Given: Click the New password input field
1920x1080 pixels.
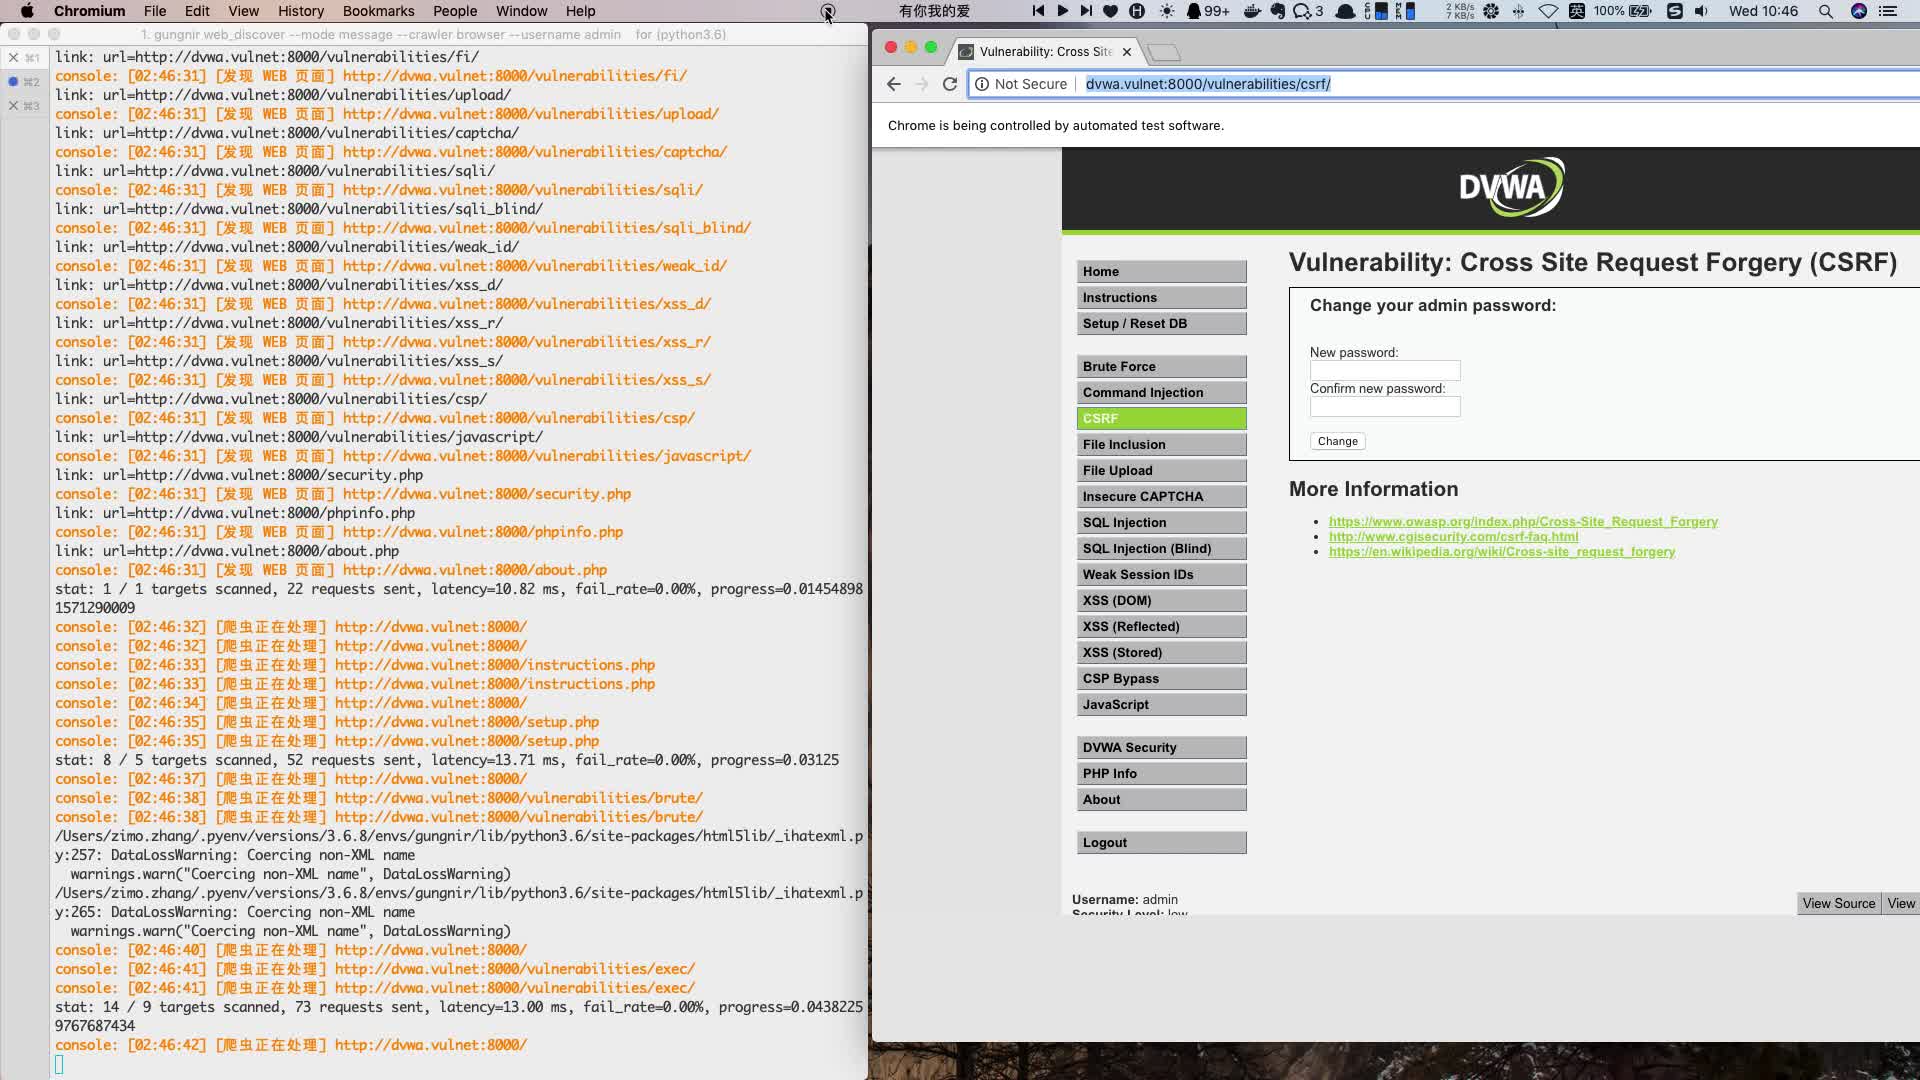Looking at the screenshot, I should coord(1385,371).
